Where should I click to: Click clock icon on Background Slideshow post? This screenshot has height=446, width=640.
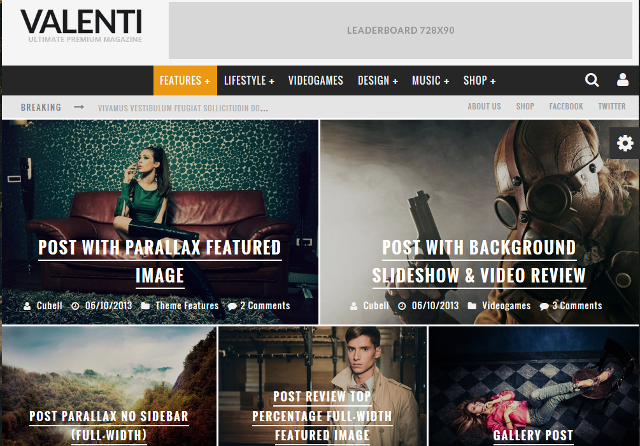402,306
